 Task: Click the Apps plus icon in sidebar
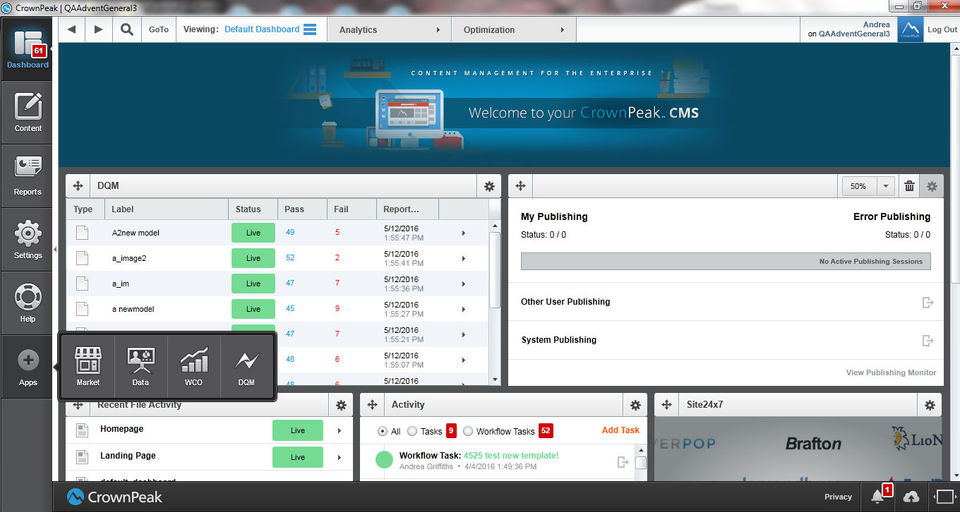[x=28, y=360]
